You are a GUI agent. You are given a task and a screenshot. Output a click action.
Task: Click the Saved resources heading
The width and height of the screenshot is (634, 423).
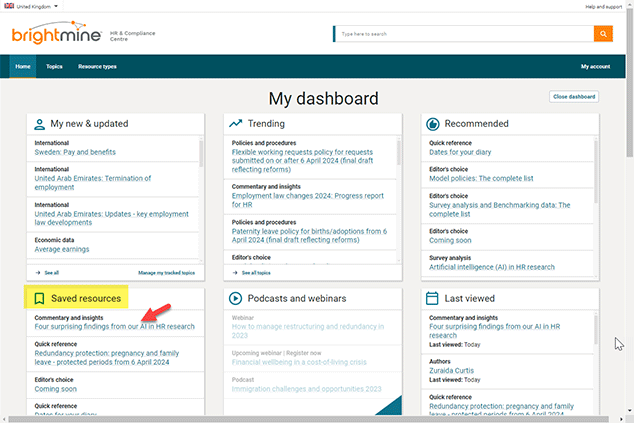click(x=86, y=298)
